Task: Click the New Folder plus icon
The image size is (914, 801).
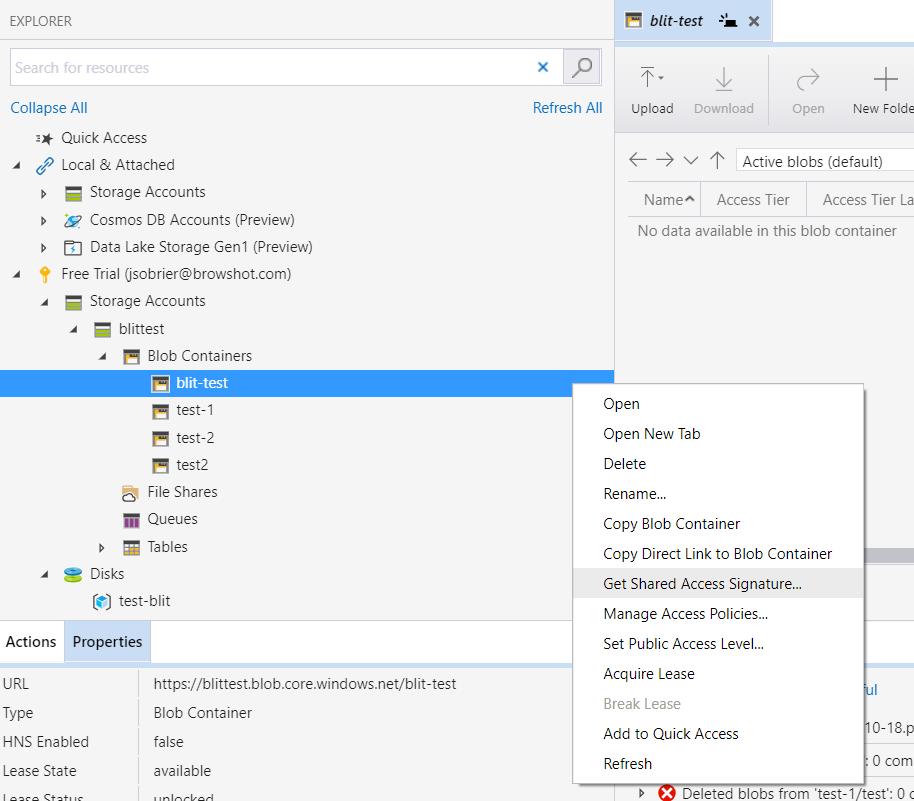Action: pyautogui.click(x=885, y=79)
